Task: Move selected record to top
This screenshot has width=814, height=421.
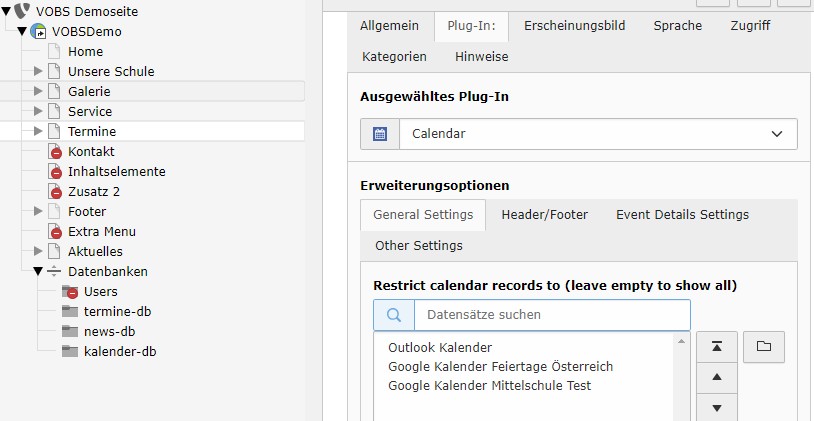Action: [x=715, y=347]
